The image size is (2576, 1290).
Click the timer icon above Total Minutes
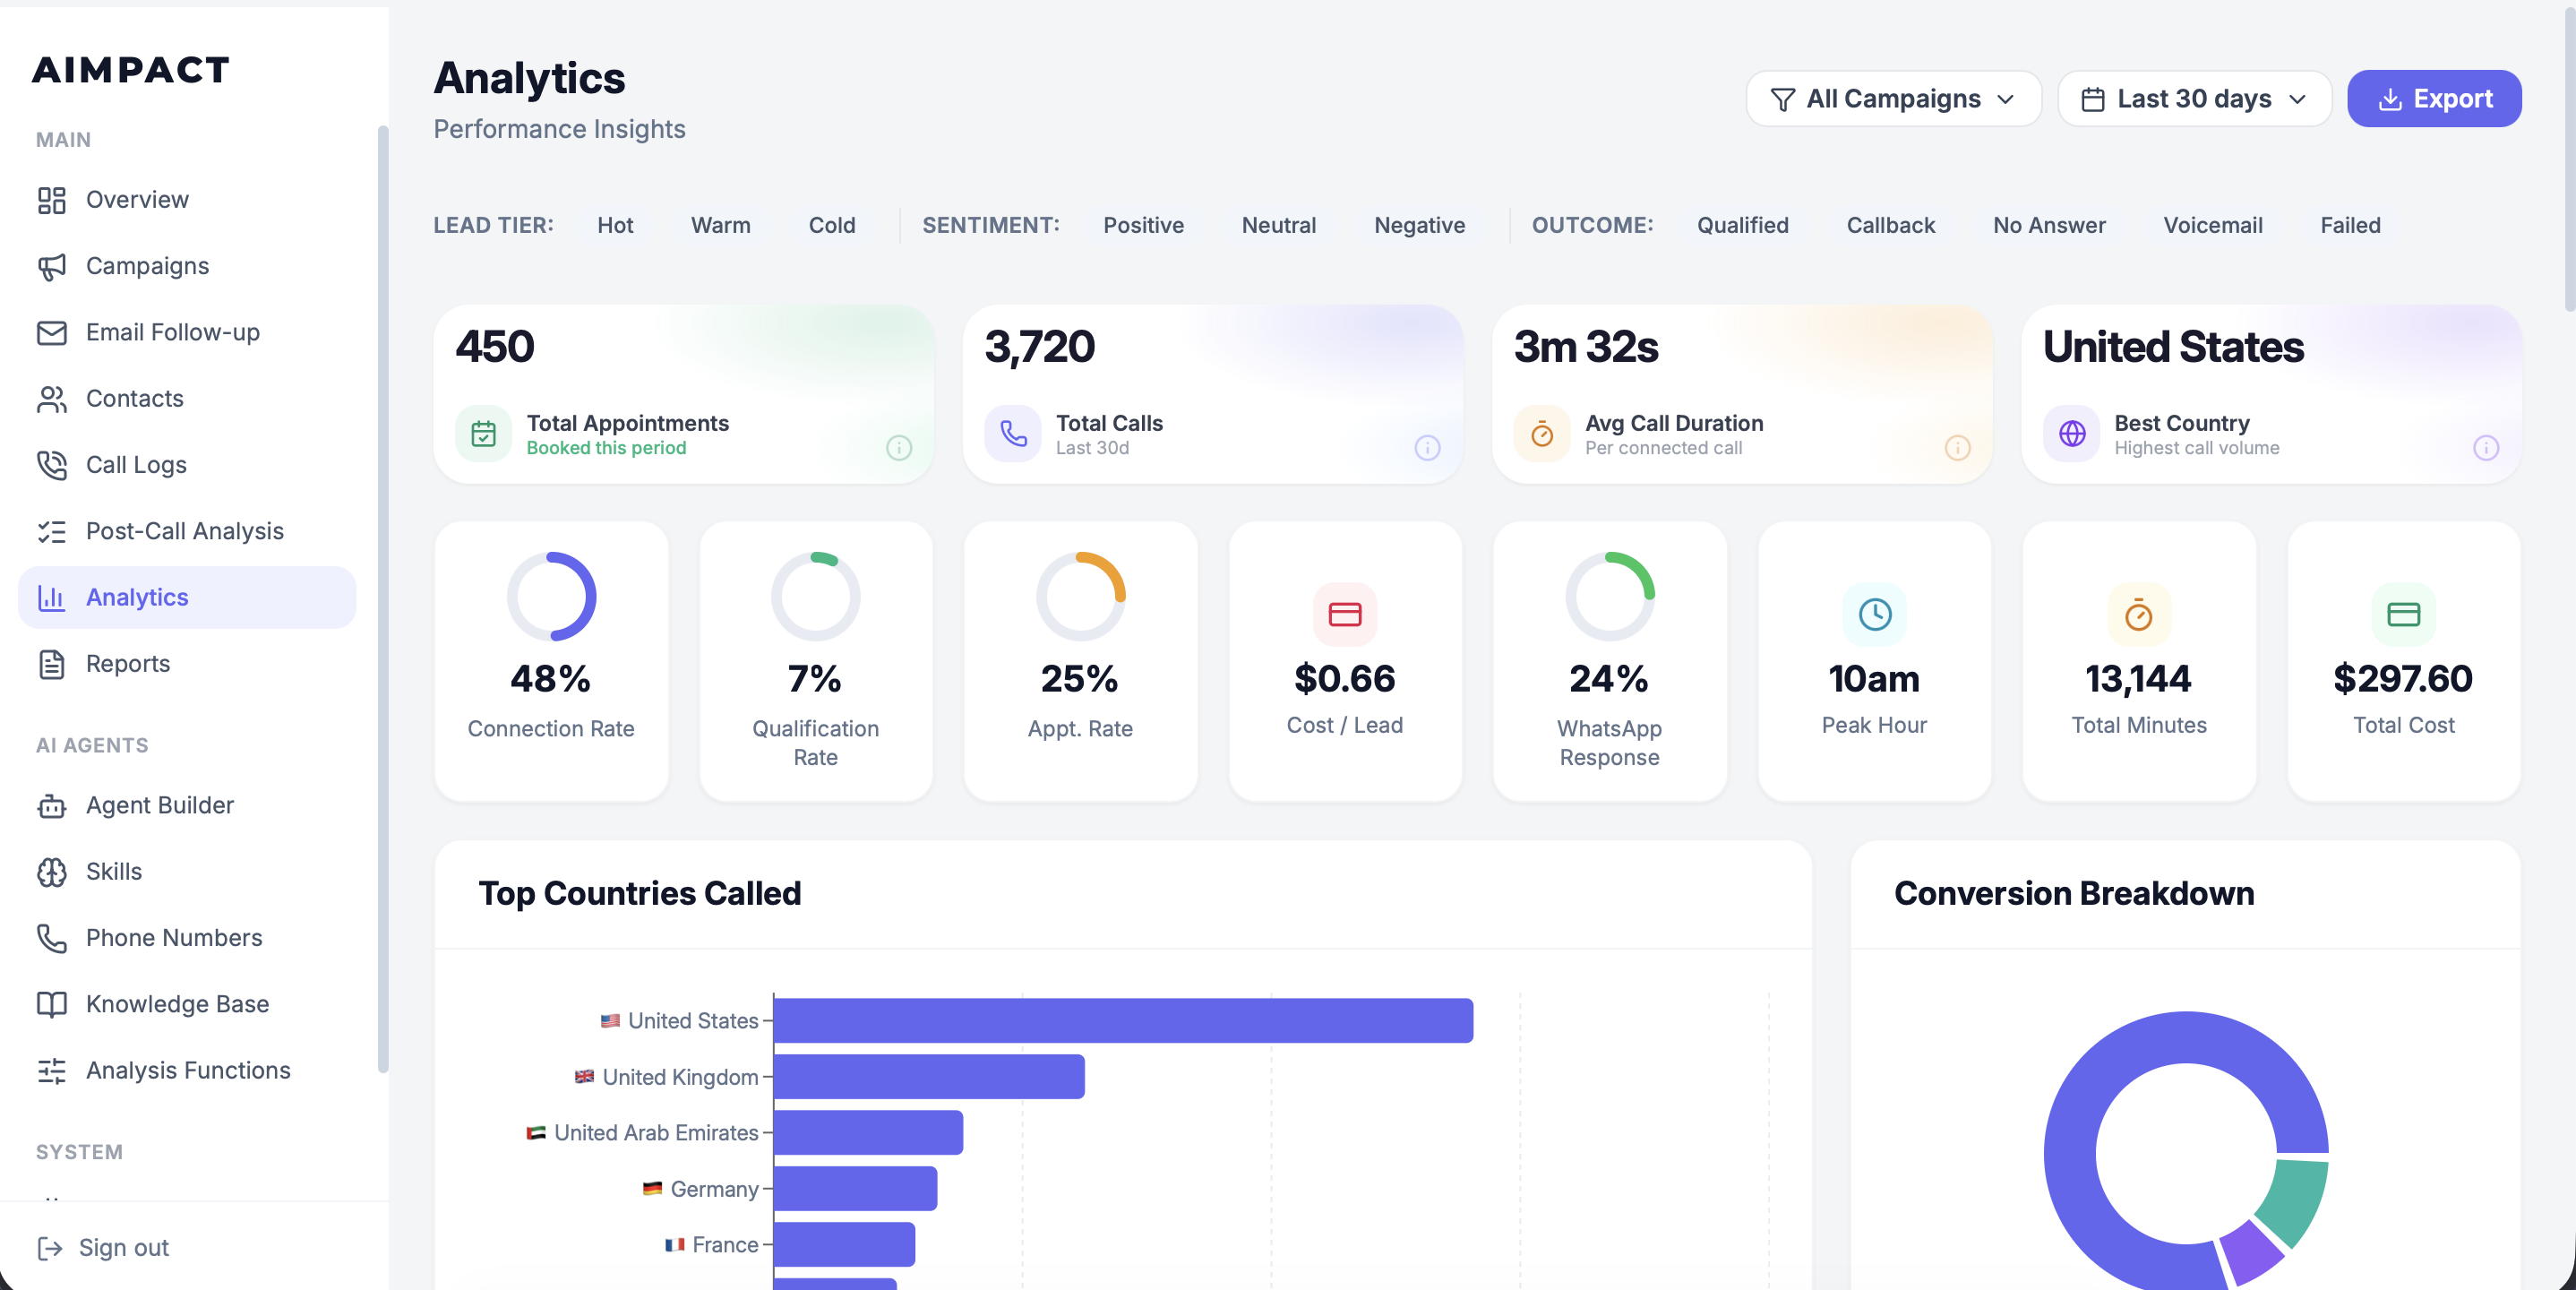[2139, 614]
